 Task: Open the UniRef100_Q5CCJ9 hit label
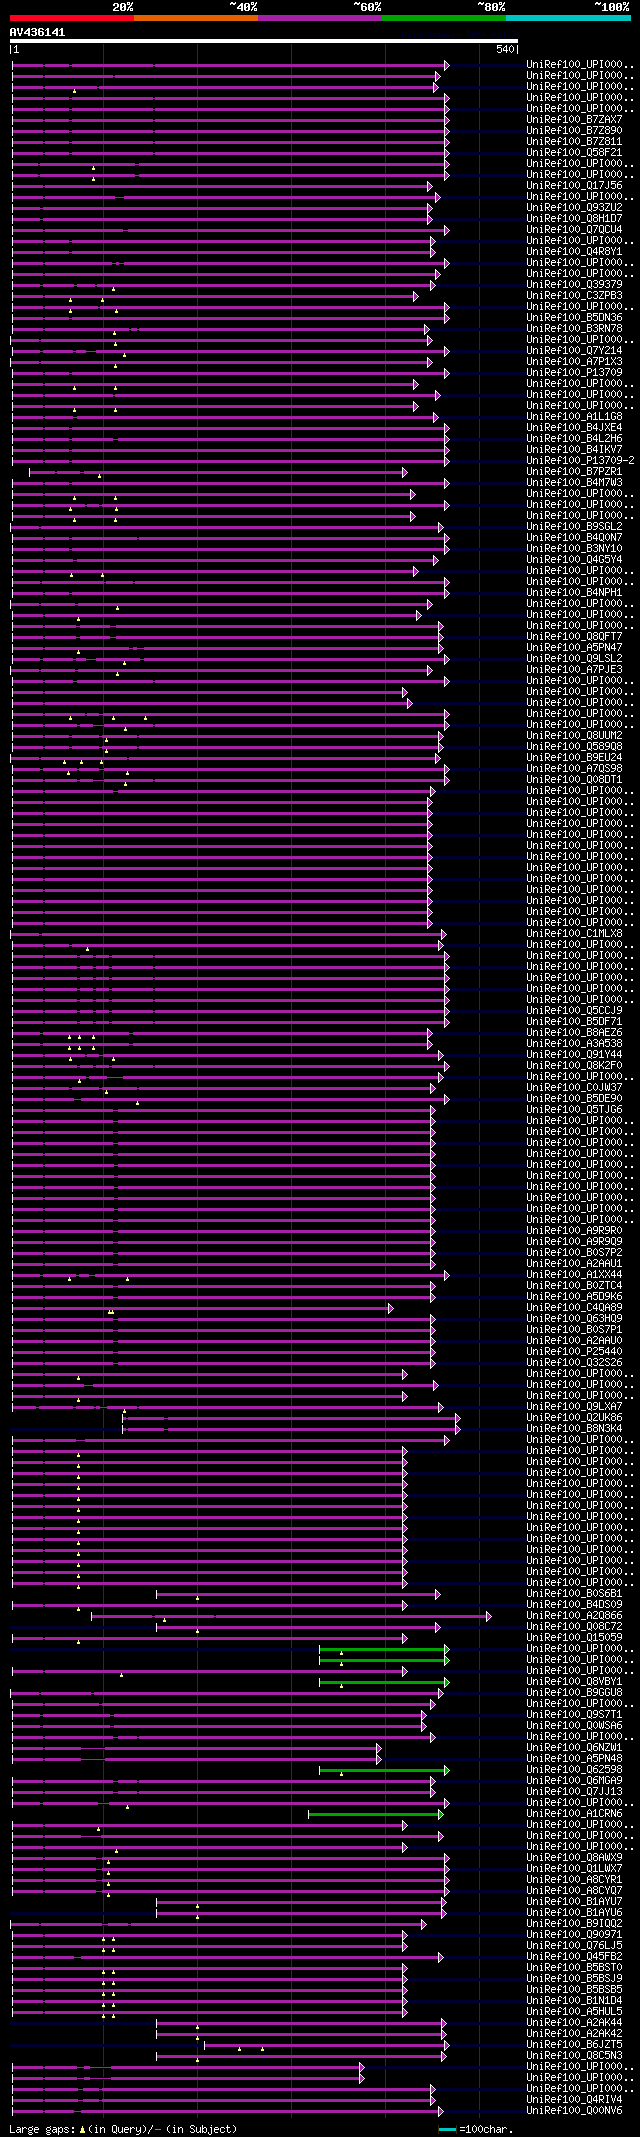tap(574, 1011)
